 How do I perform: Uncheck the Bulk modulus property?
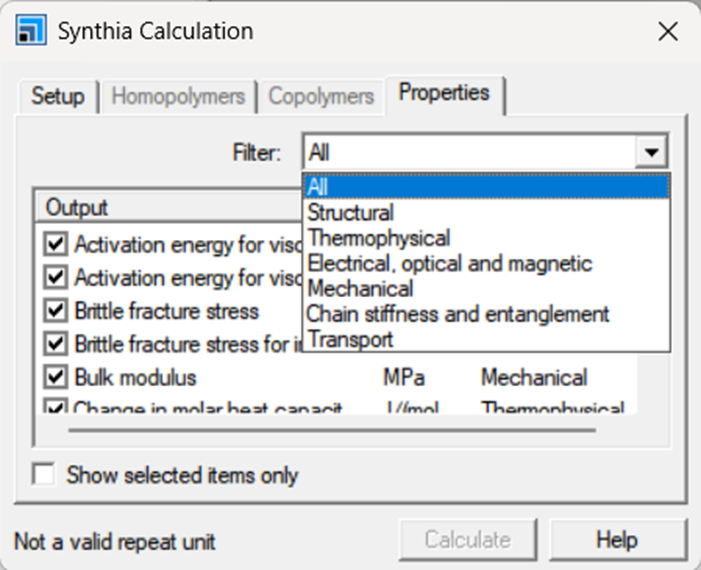pos(57,378)
